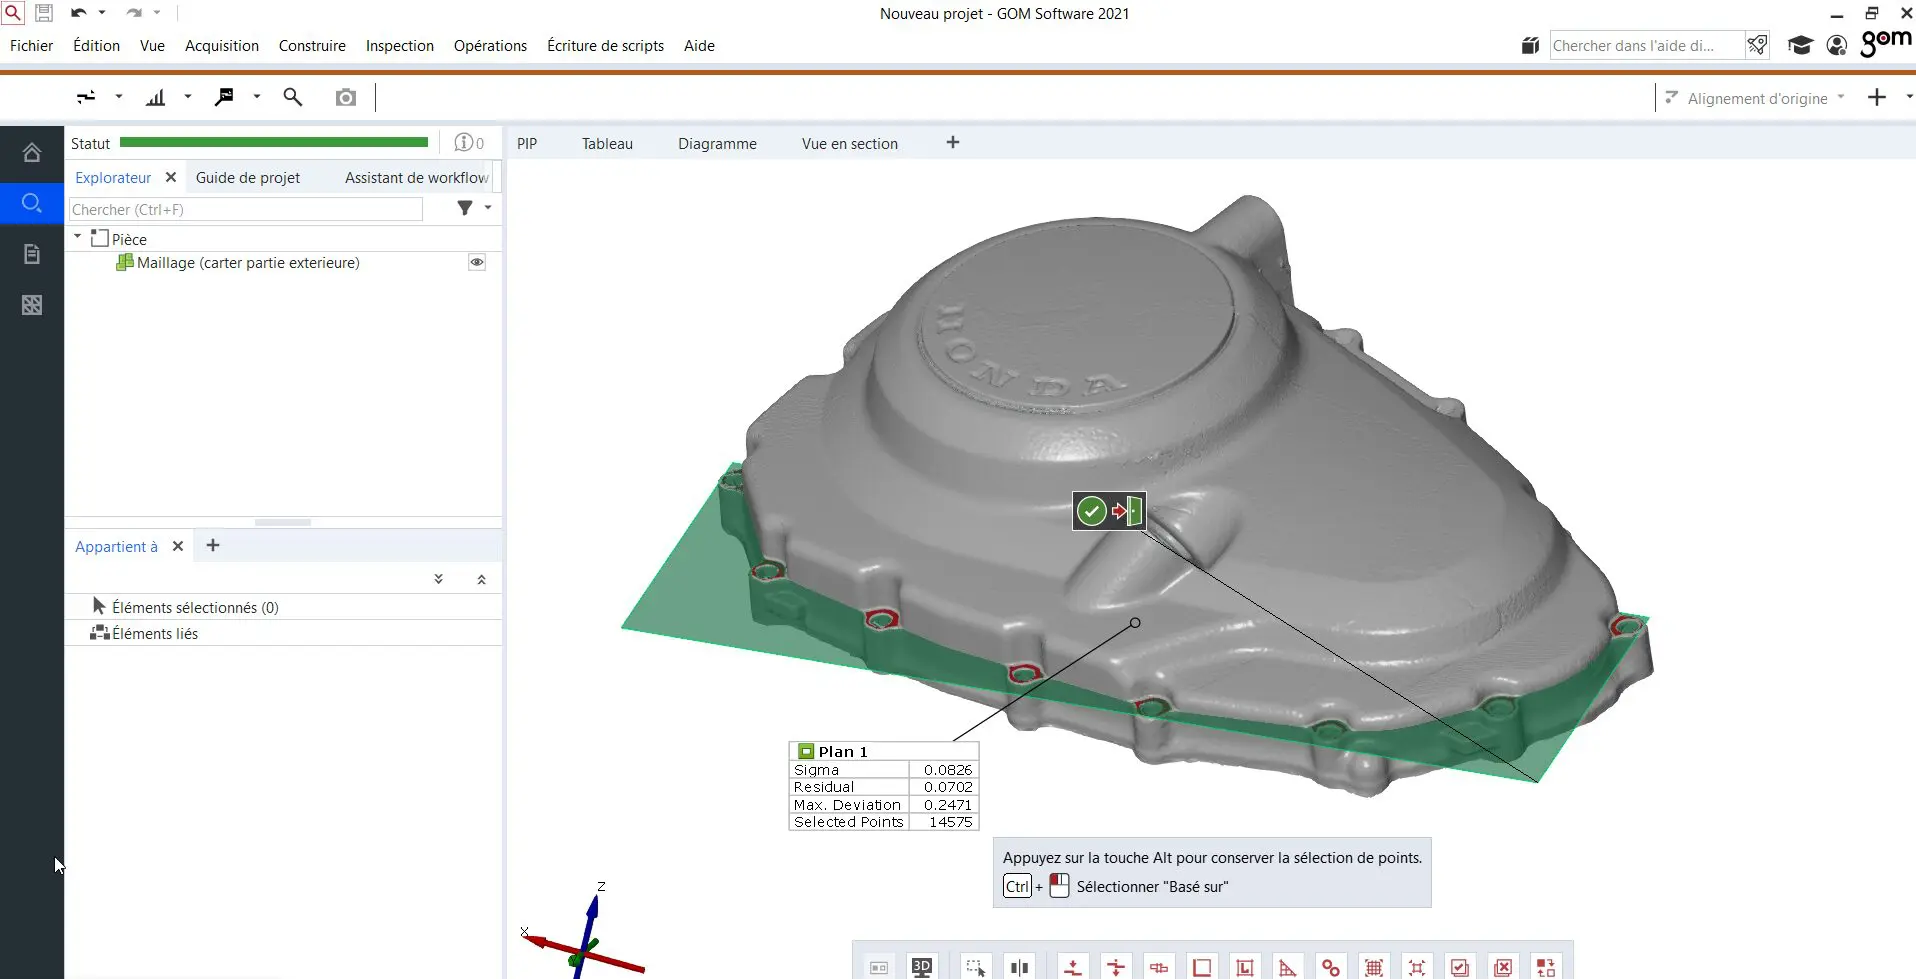Image resolution: width=1916 pixels, height=979 pixels.
Task: Click the save project icon in title bar
Action: tap(44, 13)
